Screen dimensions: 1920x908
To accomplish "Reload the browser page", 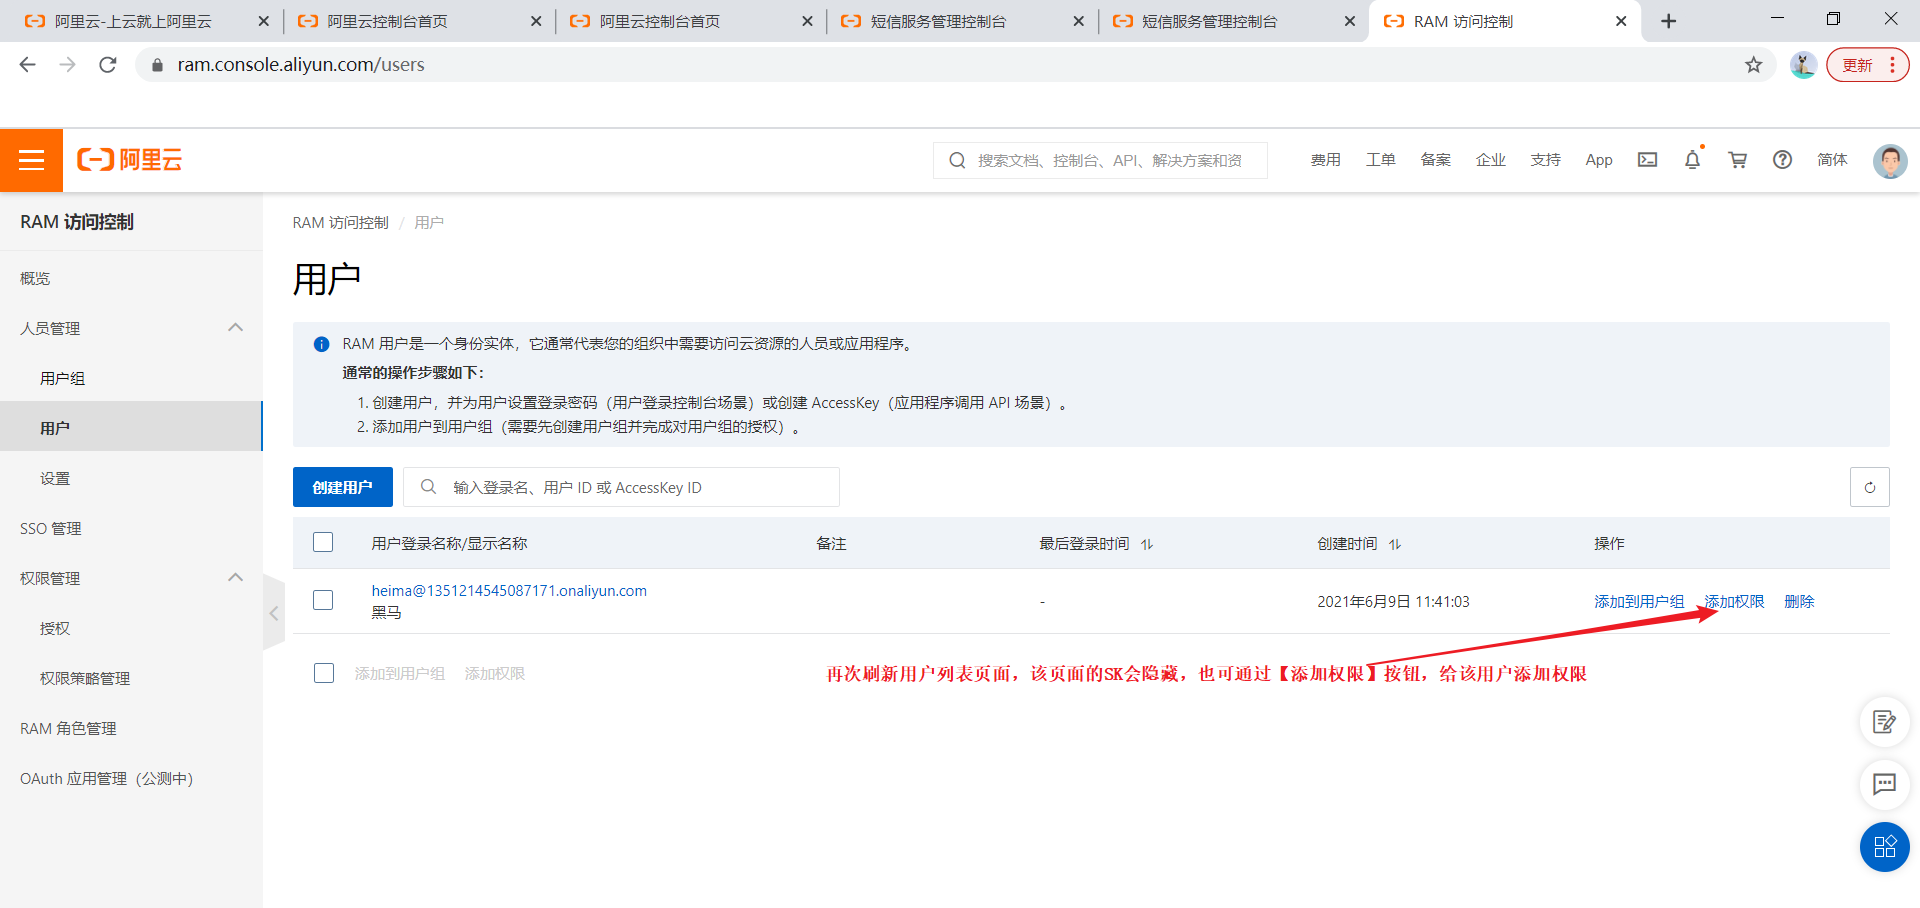I will [108, 65].
